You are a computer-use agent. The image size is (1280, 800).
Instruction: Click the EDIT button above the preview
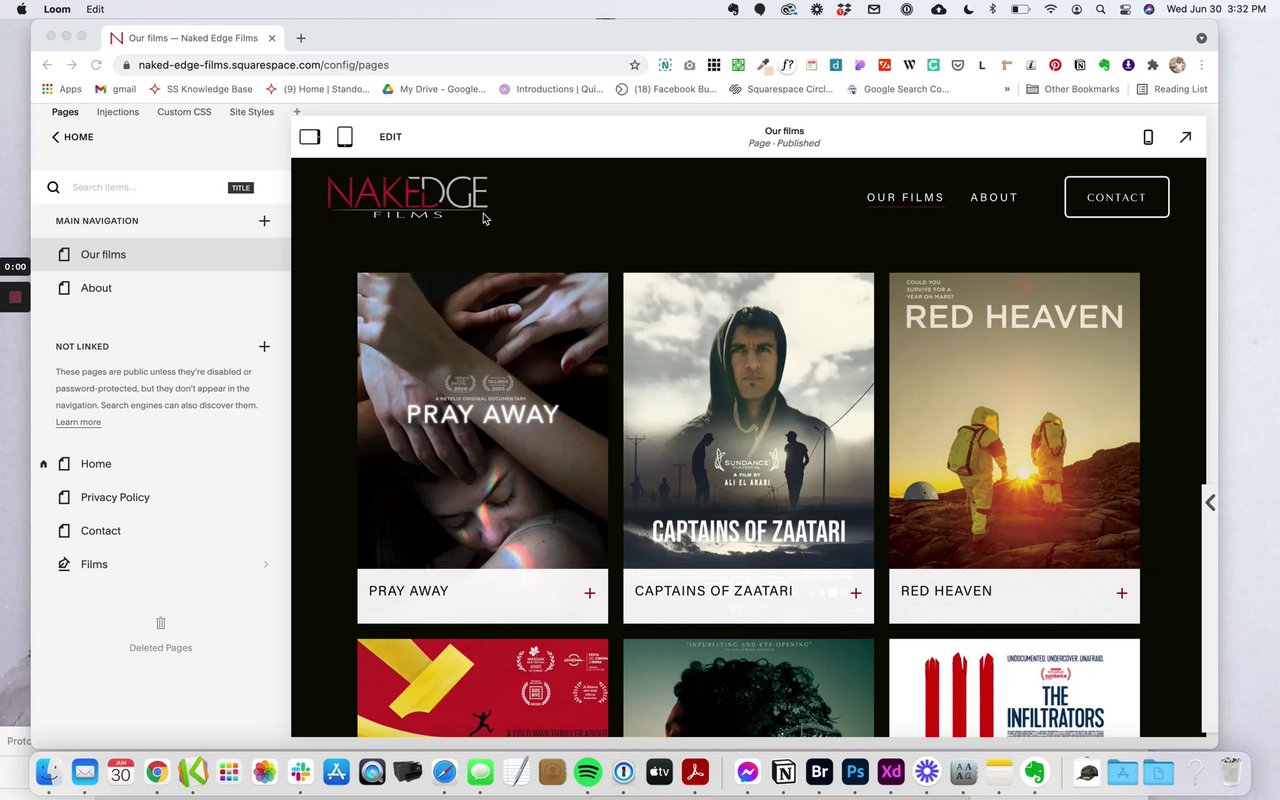point(391,137)
